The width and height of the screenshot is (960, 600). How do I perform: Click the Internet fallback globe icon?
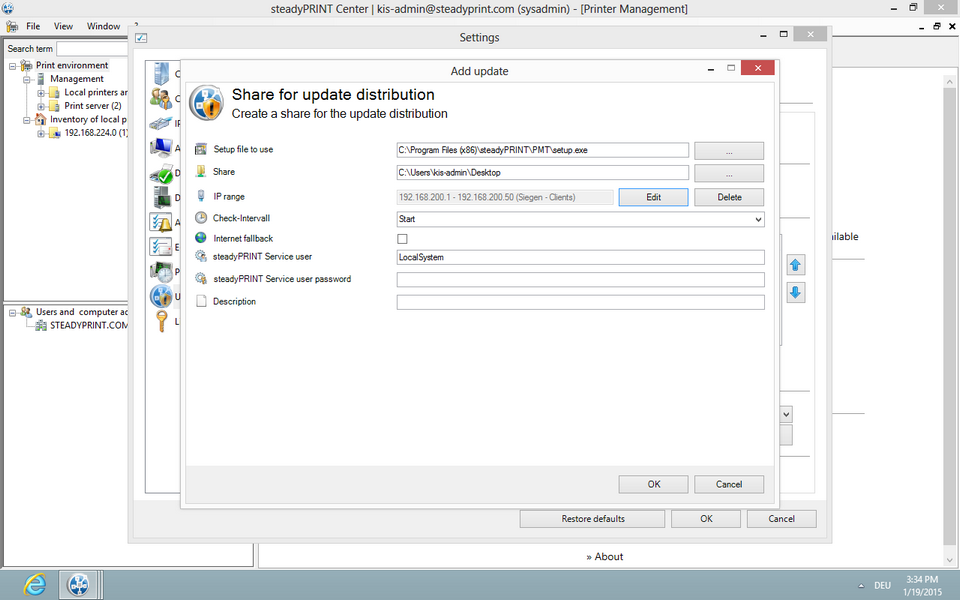(x=201, y=238)
